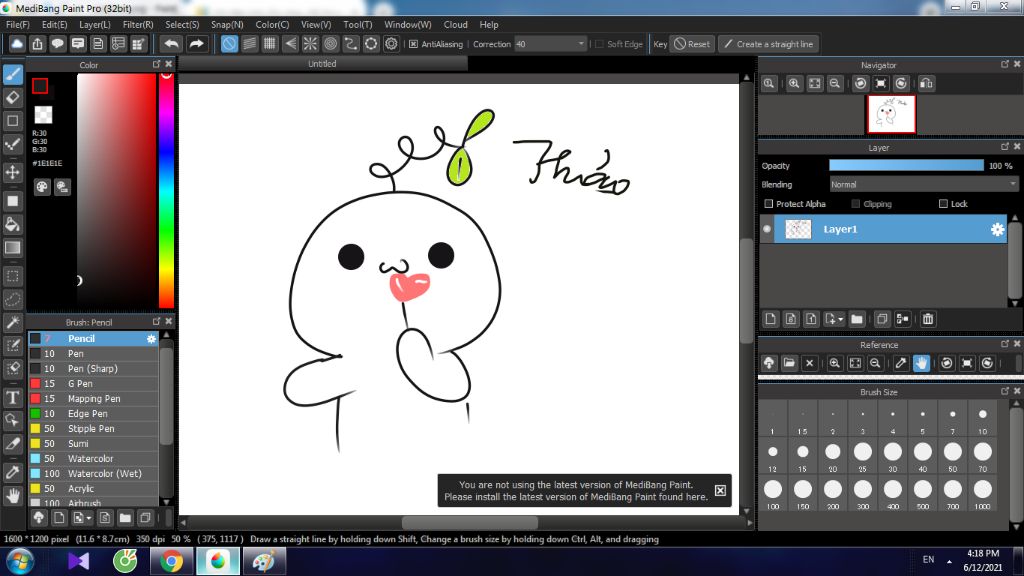Open Pencil brush settings gear

(151, 339)
